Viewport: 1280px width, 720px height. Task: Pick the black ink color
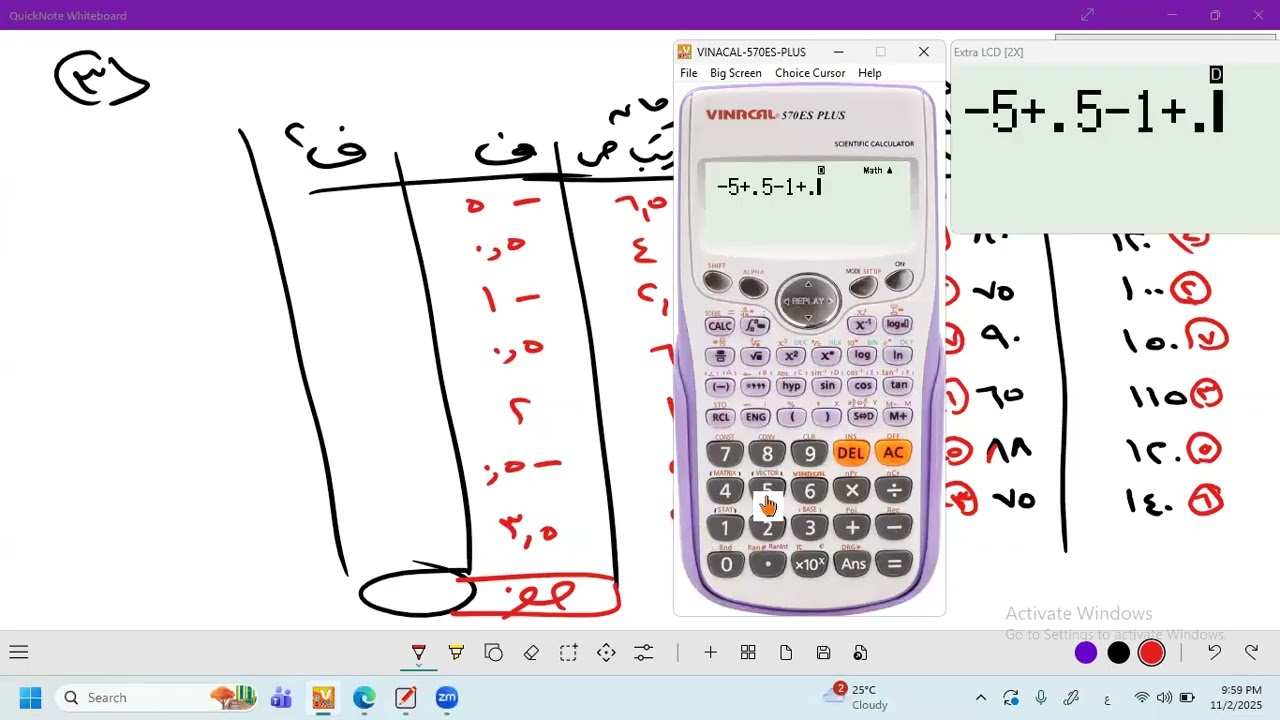(1118, 653)
